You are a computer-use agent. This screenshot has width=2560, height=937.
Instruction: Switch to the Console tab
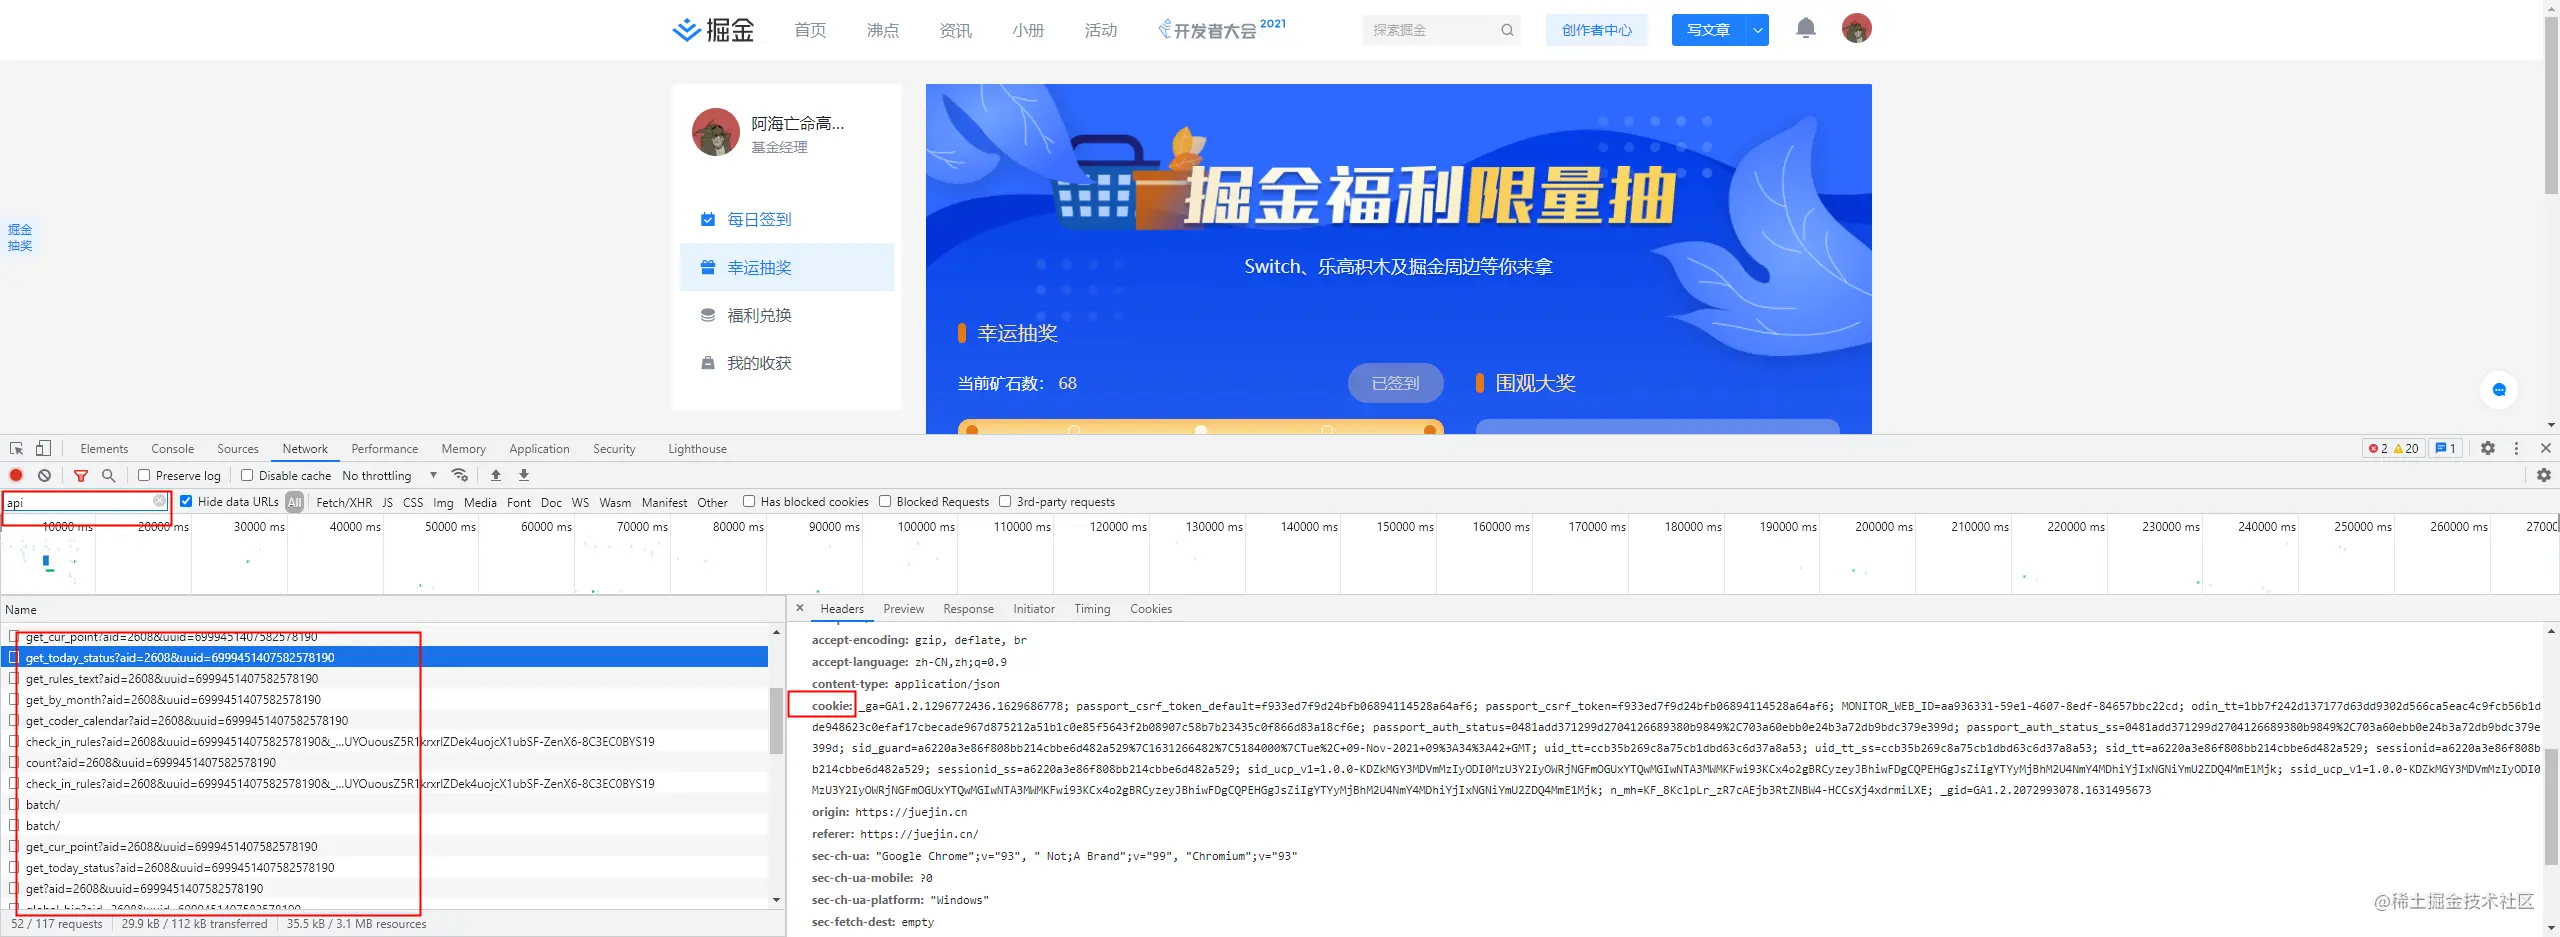coord(173,449)
